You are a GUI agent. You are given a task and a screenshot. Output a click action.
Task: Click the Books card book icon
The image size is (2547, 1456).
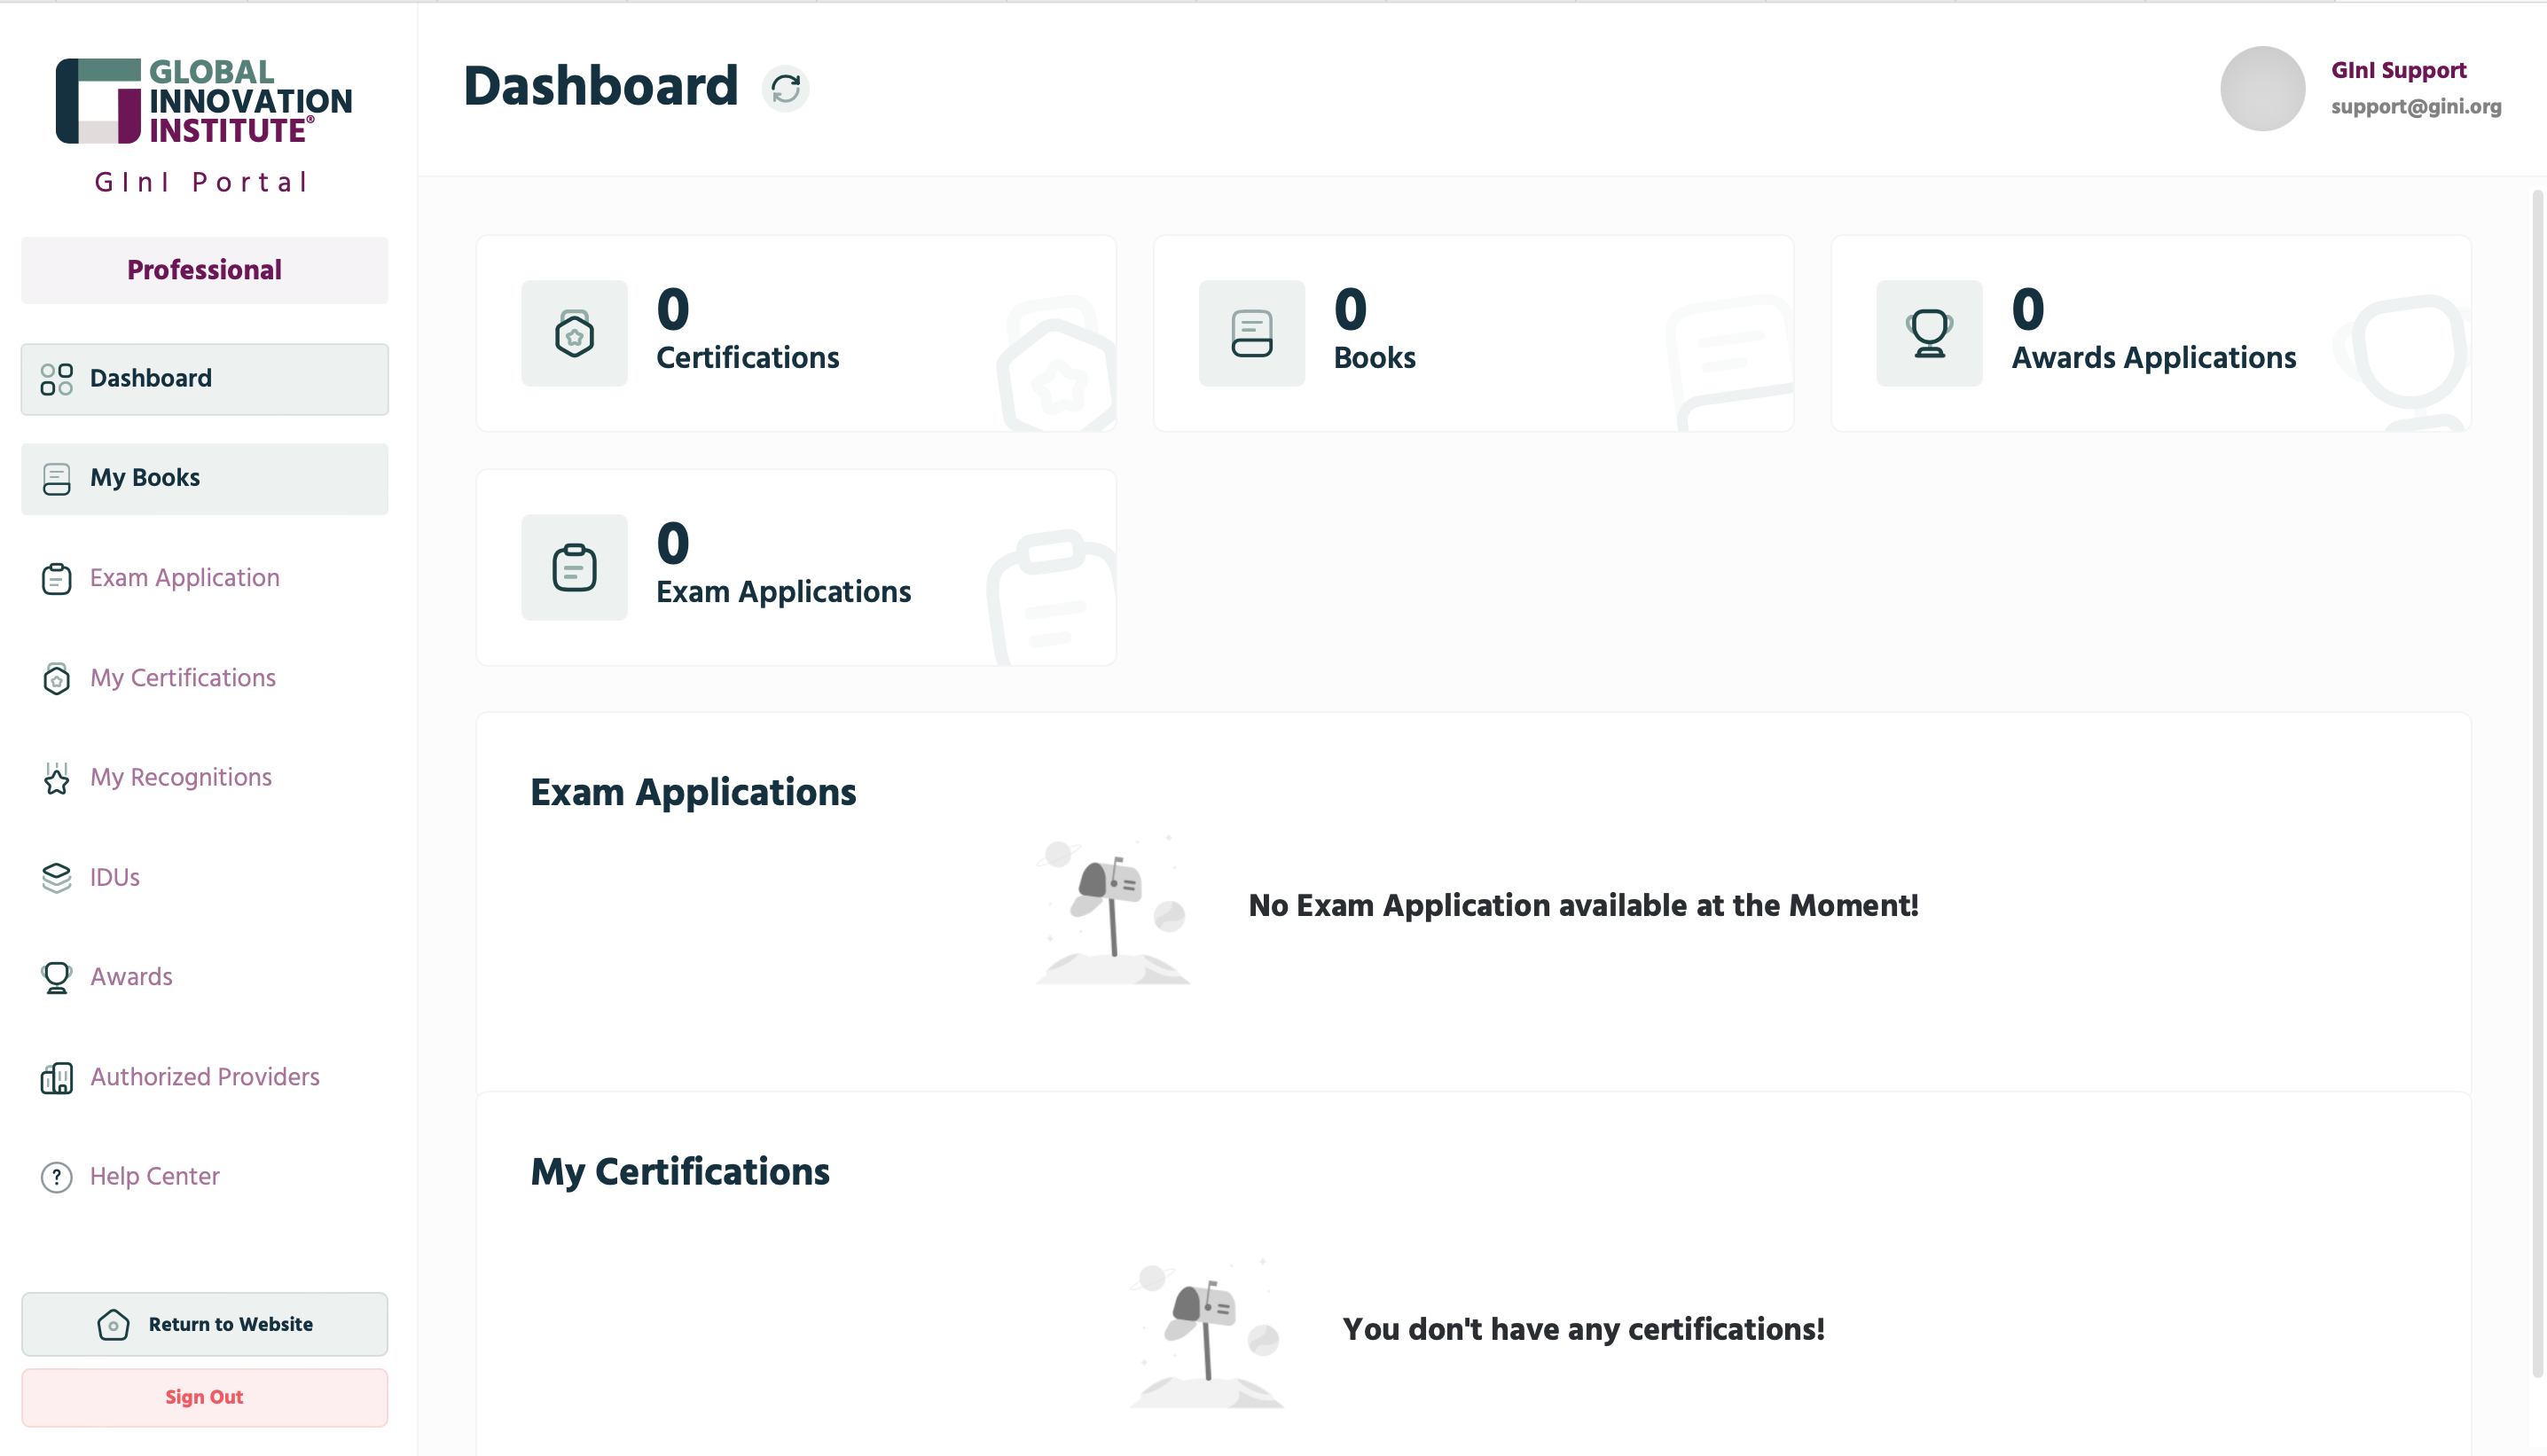click(1251, 334)
